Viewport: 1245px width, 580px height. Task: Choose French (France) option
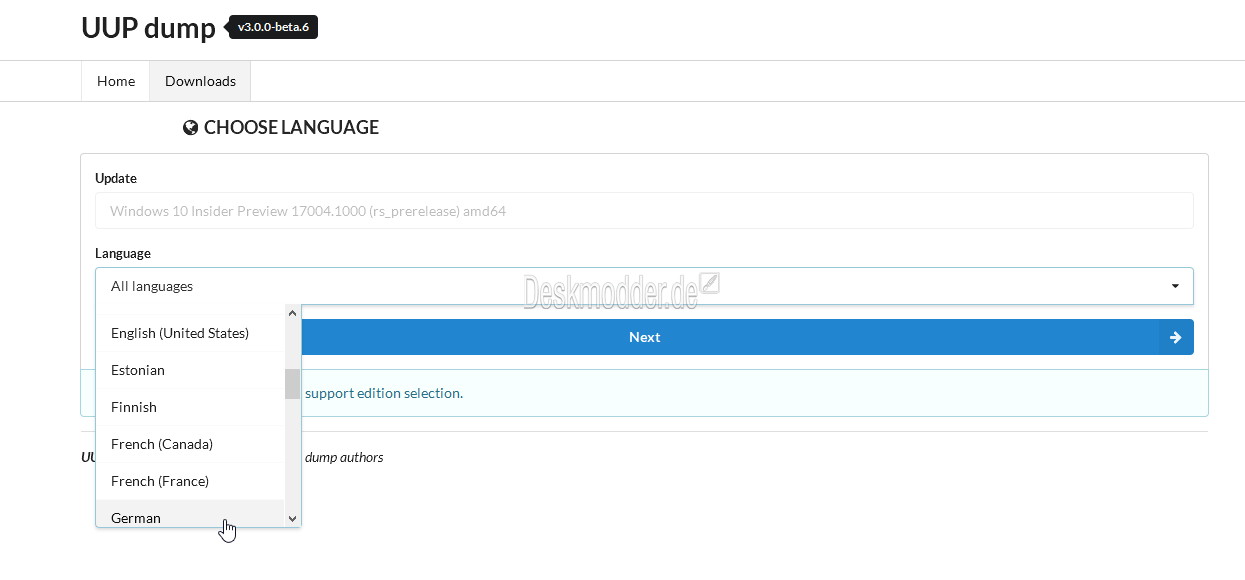[x=190, y=481]
